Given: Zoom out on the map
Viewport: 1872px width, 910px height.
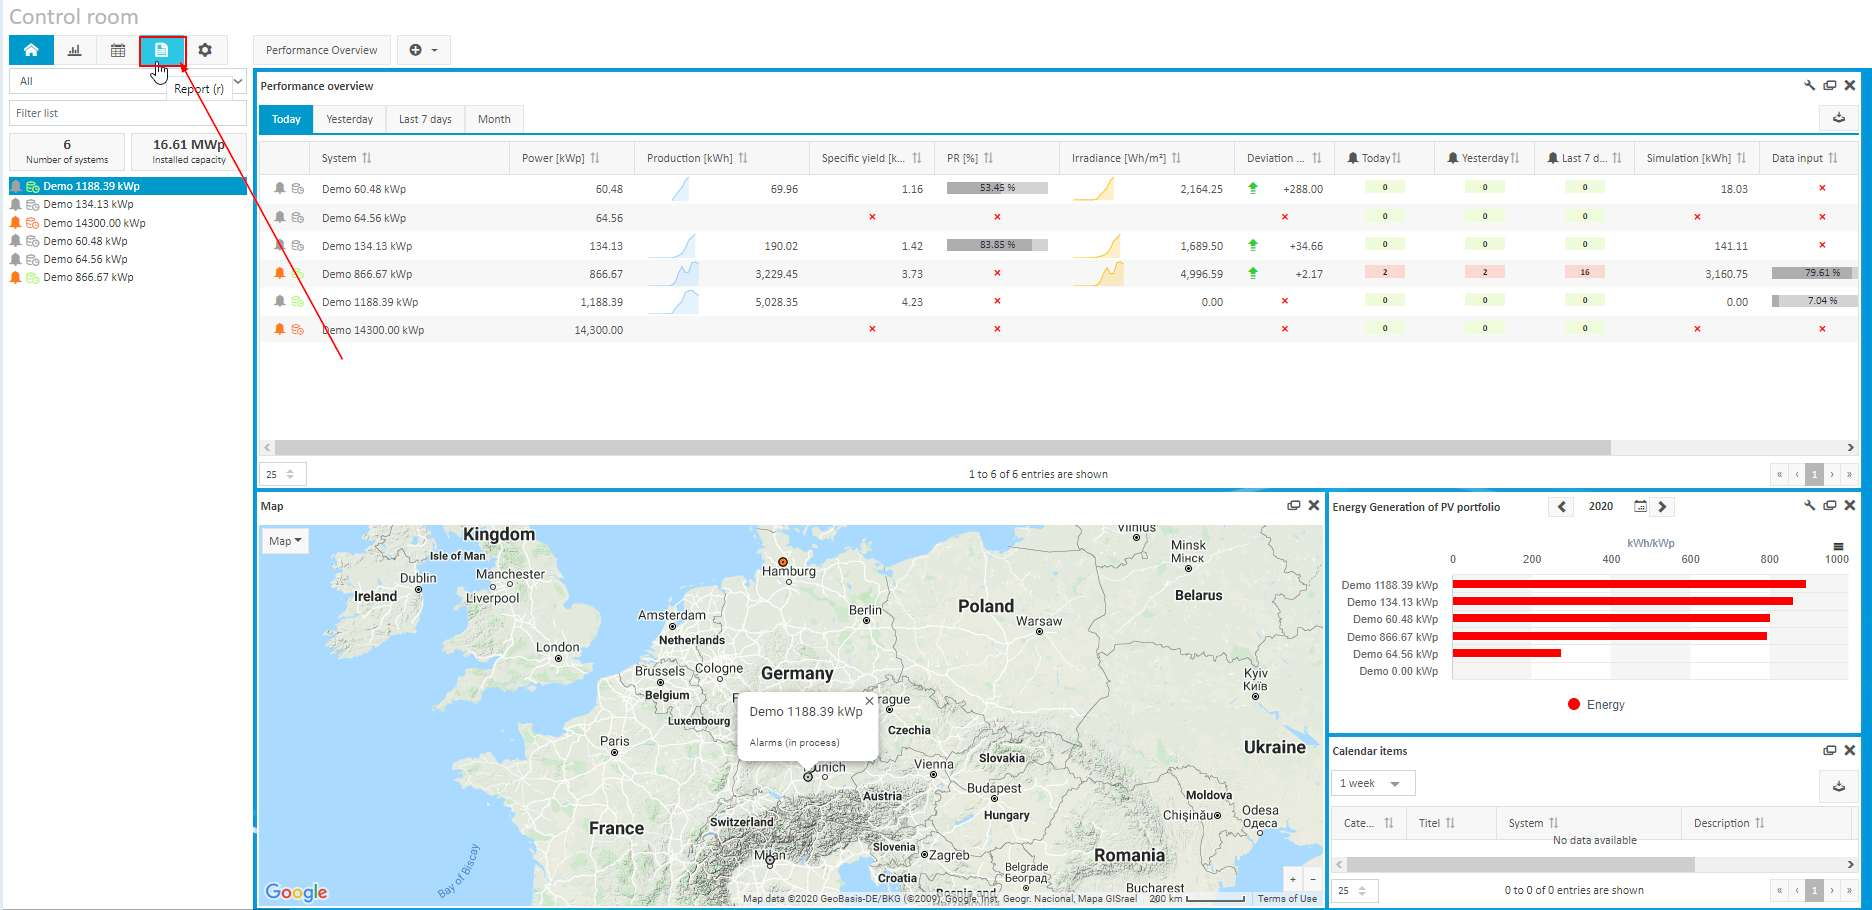Looking at the screenshot, I should coord(1312,879).
